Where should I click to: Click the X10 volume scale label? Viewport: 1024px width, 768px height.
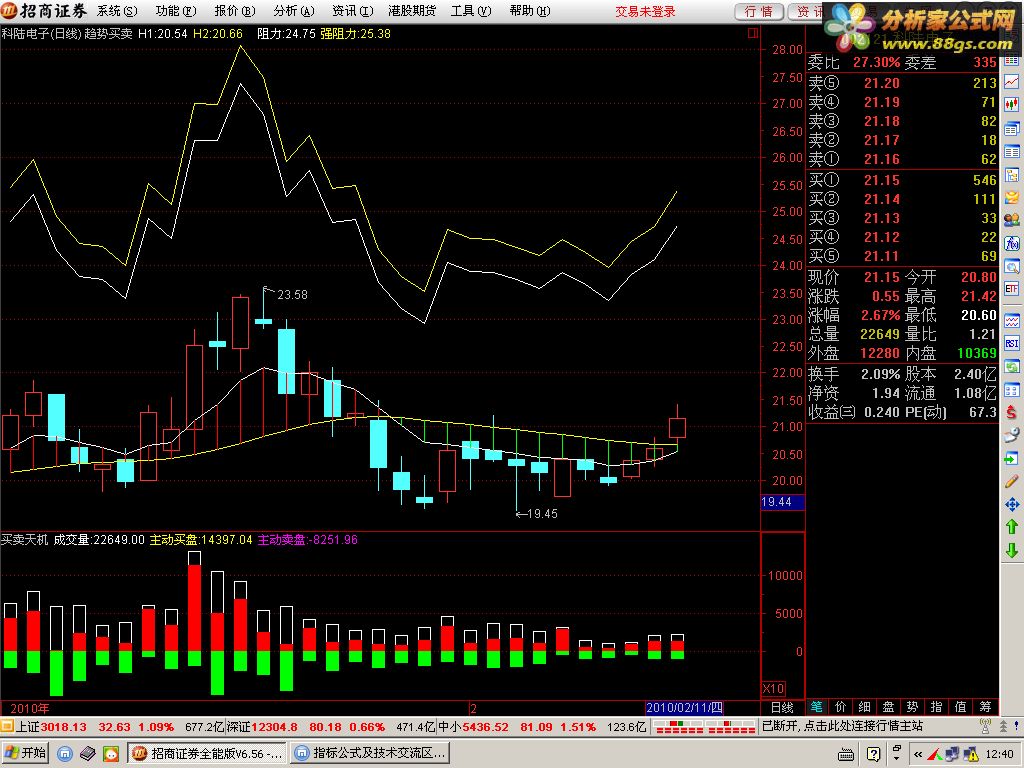tap(773, 688)
